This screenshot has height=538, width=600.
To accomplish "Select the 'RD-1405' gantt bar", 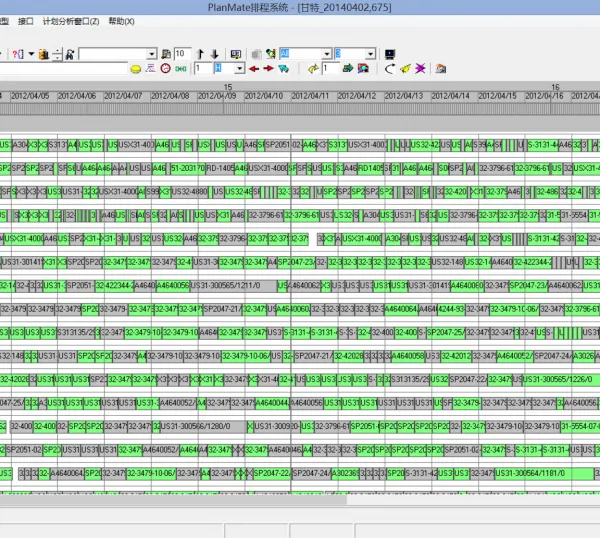I will [220, 168].
